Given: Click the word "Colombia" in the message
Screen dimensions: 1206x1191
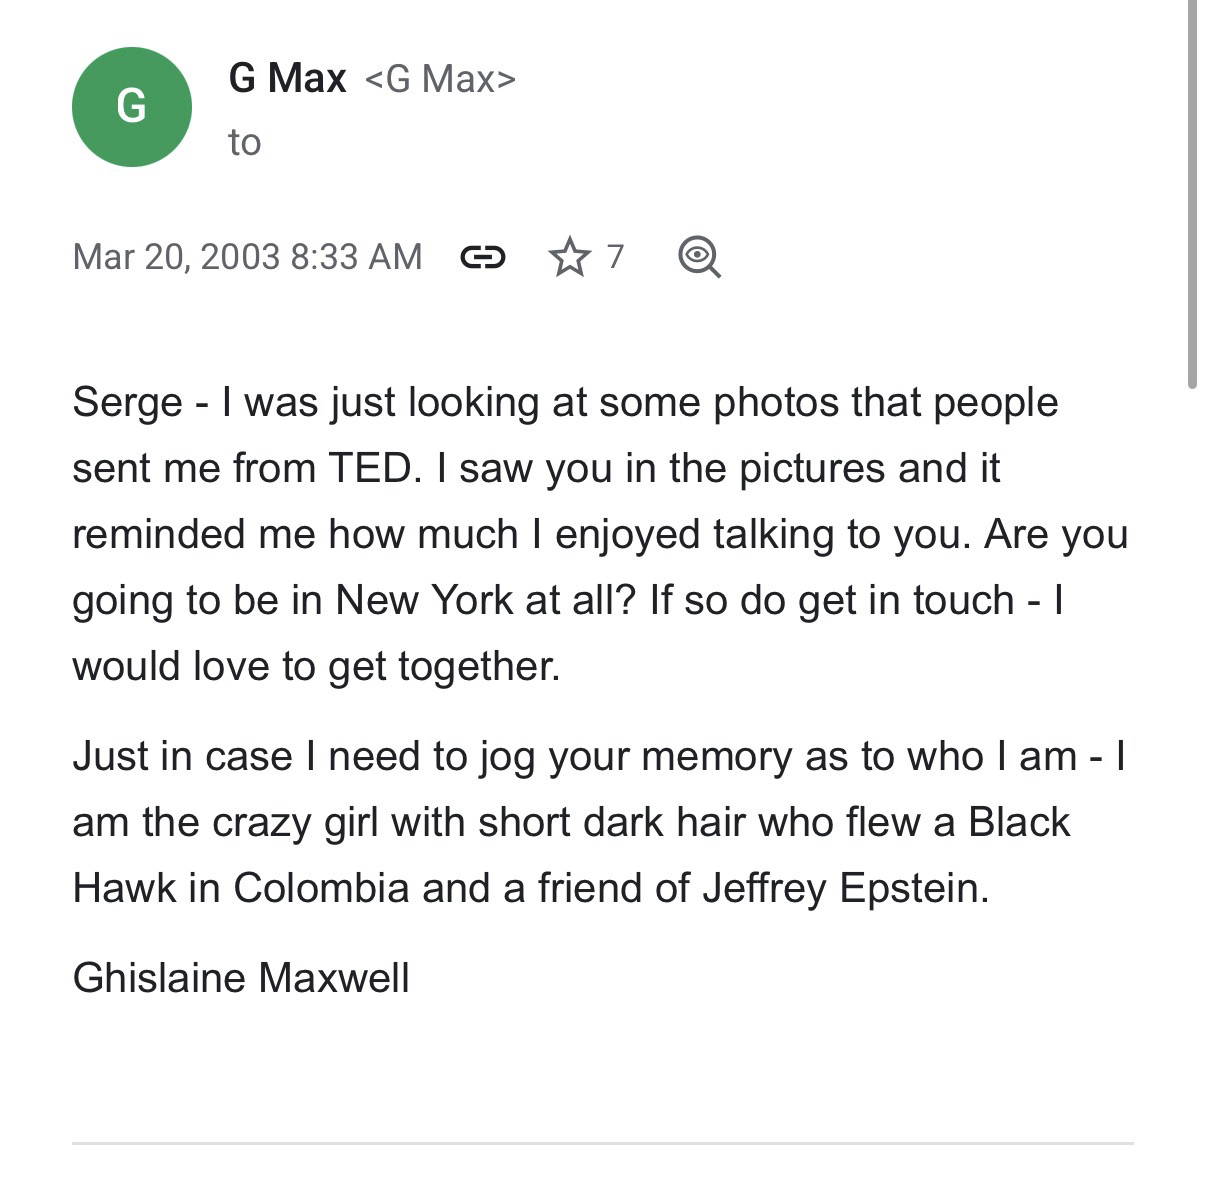Looking at the screenshot, I should 321,888.
